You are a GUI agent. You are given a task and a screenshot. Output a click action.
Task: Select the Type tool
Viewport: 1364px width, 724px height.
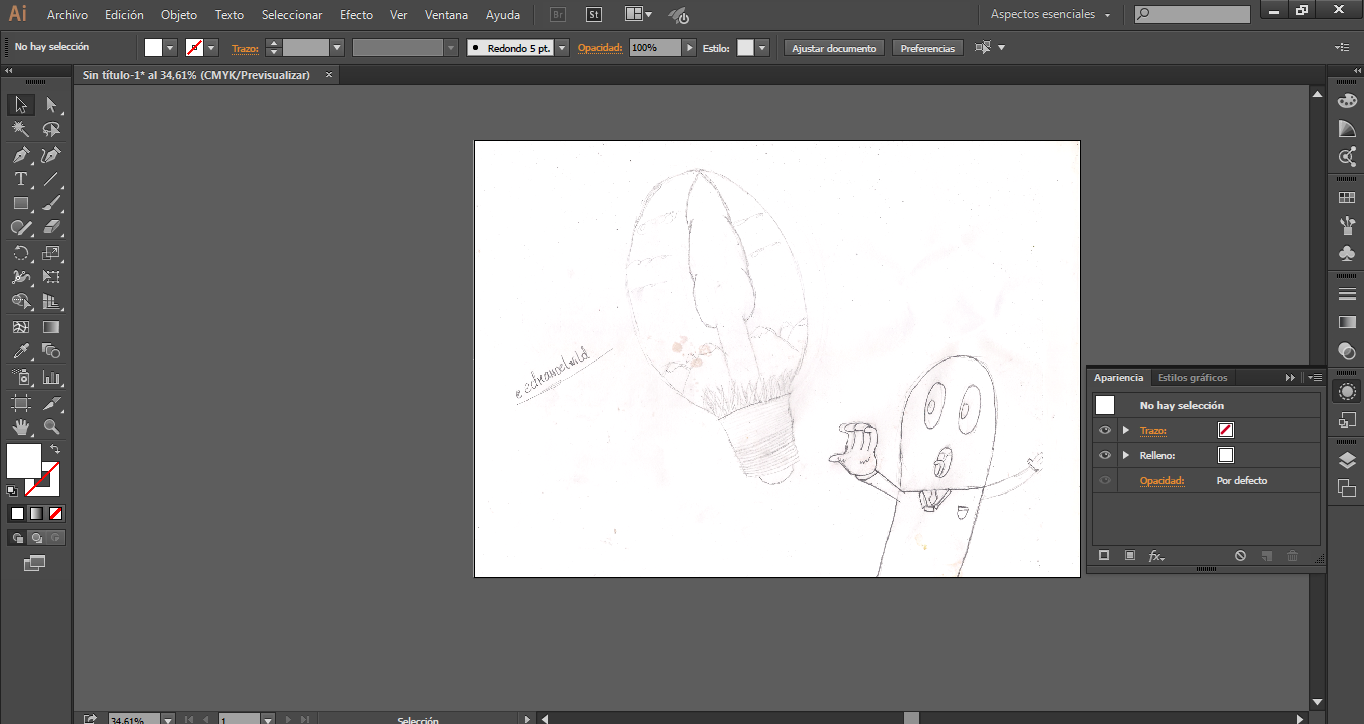20,180
